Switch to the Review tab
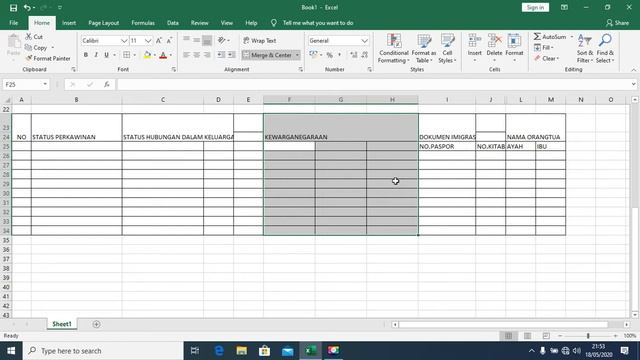This screenshot has width=640, height=360. pos(200,23)
